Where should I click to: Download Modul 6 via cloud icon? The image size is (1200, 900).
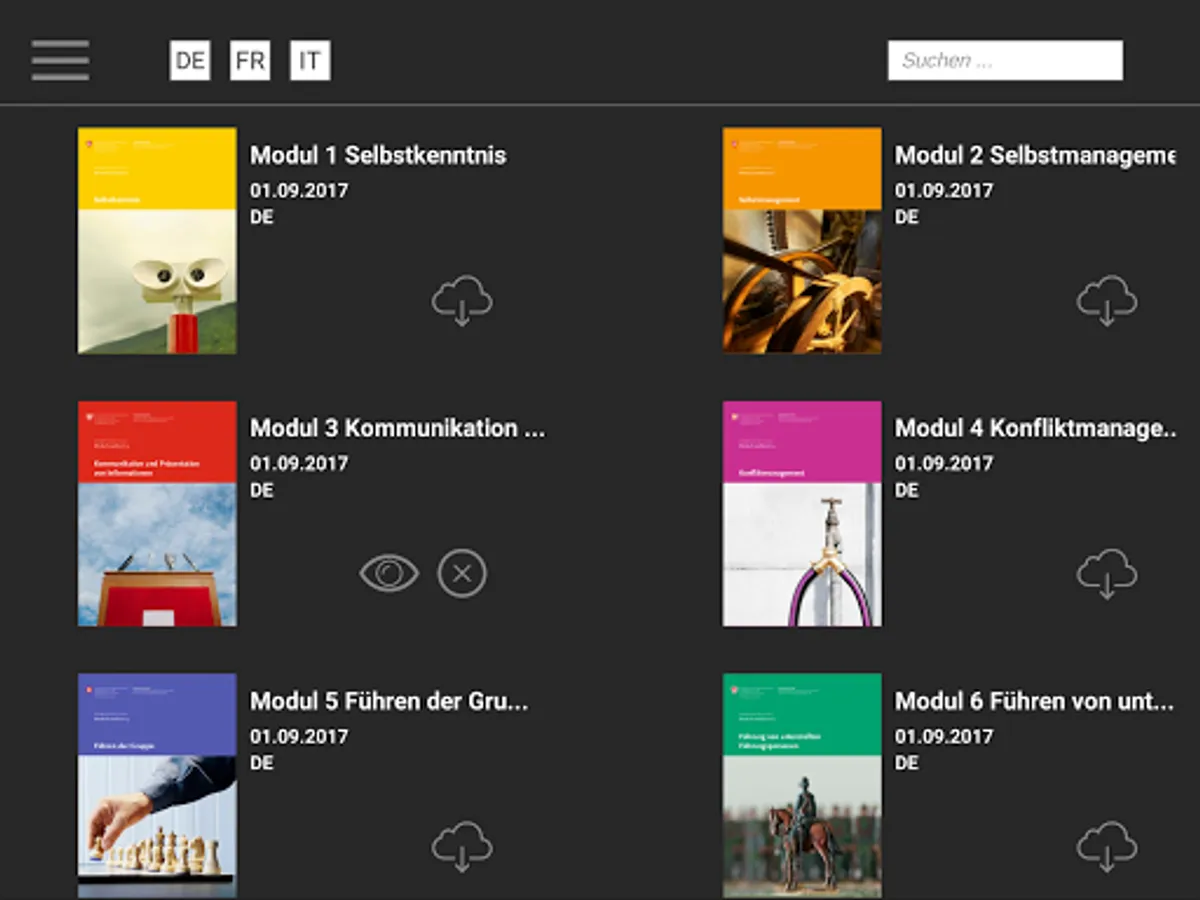click(1107, 846)
